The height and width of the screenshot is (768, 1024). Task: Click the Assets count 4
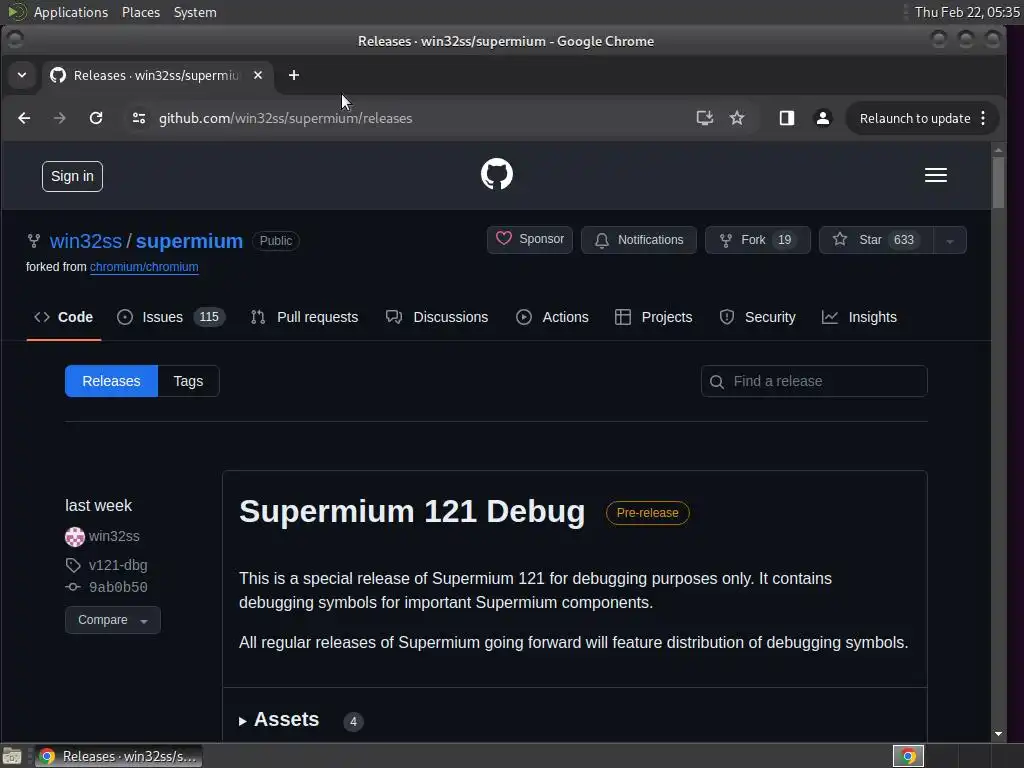(353, 722)
